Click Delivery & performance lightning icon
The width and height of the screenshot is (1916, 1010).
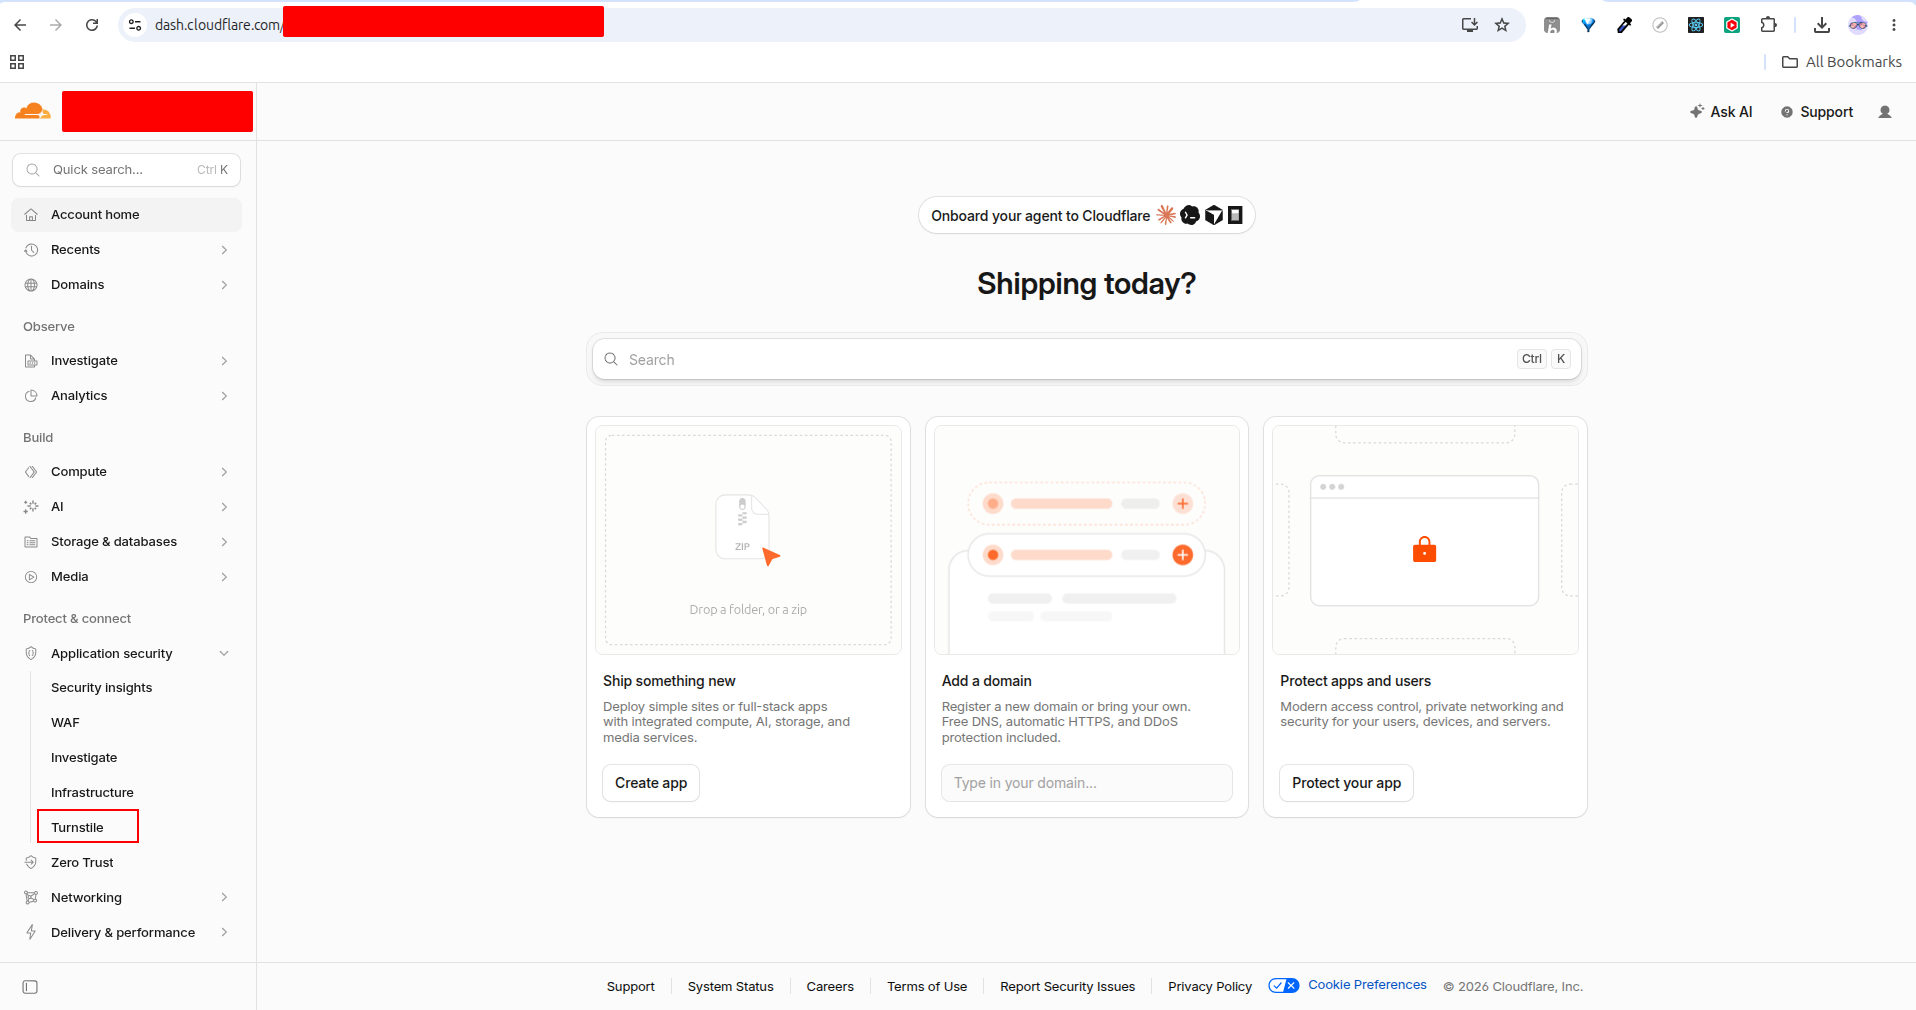pos(31,933)
